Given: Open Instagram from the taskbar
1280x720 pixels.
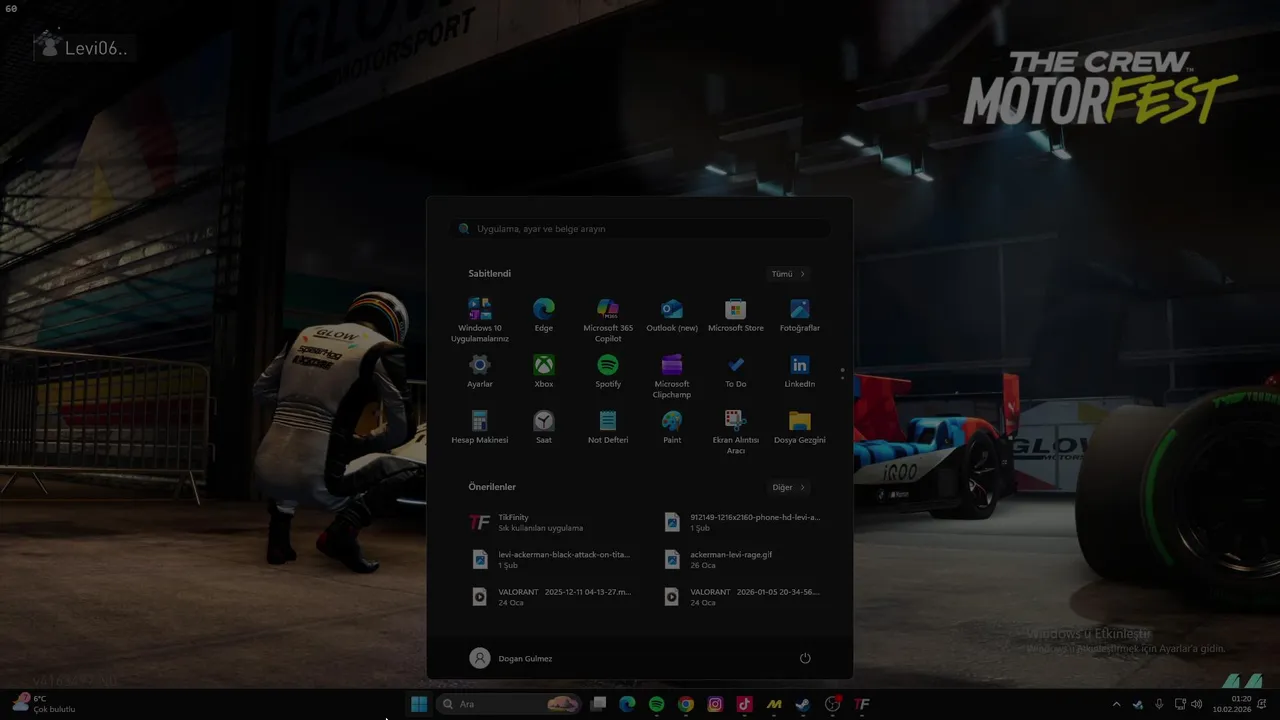Looking at the screenshot, I should 715,704.
